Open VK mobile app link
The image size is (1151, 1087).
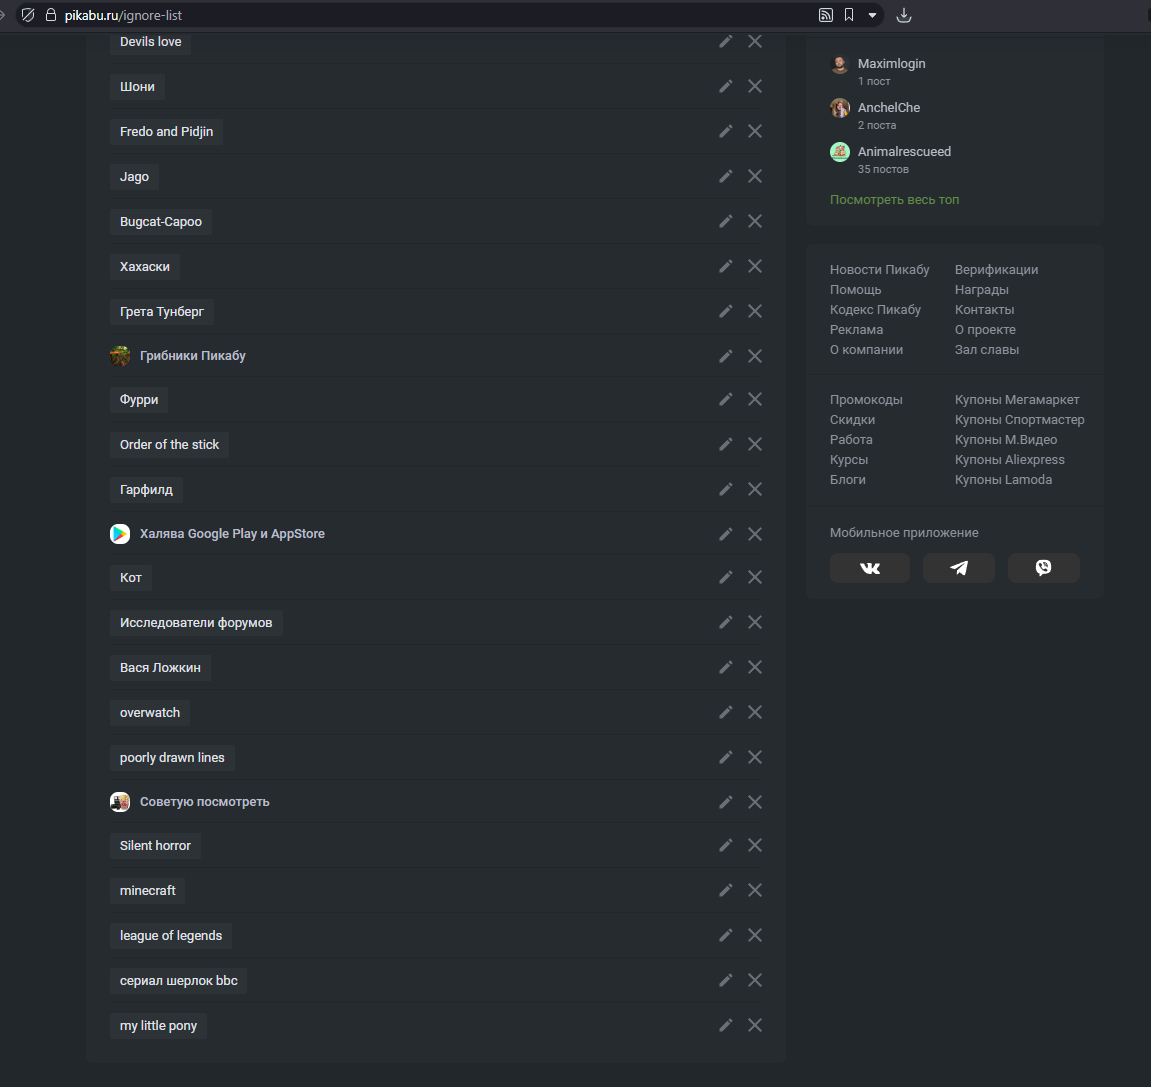(x=870, y=568)
